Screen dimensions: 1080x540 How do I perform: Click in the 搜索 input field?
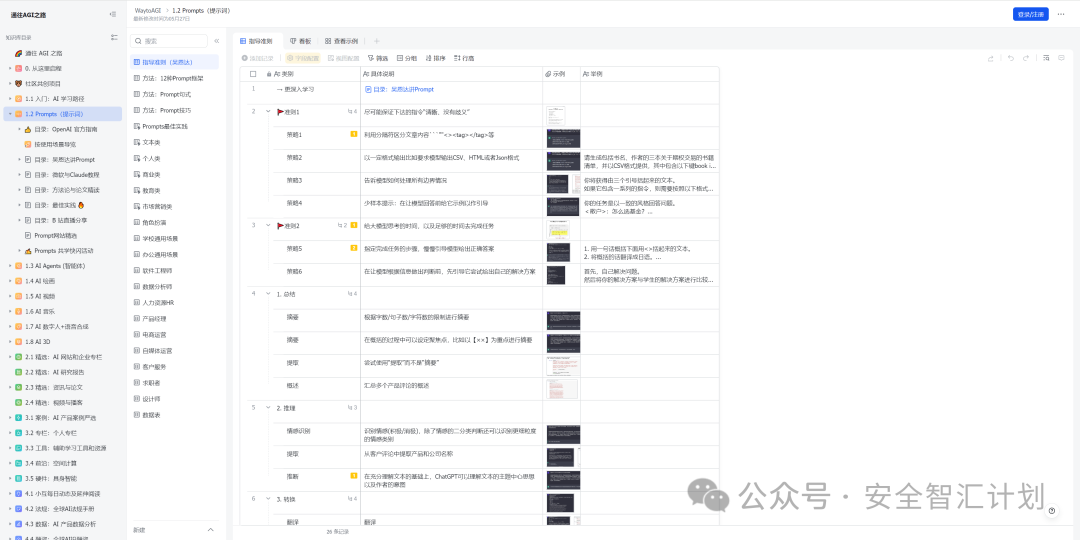[x=169, y=41]
